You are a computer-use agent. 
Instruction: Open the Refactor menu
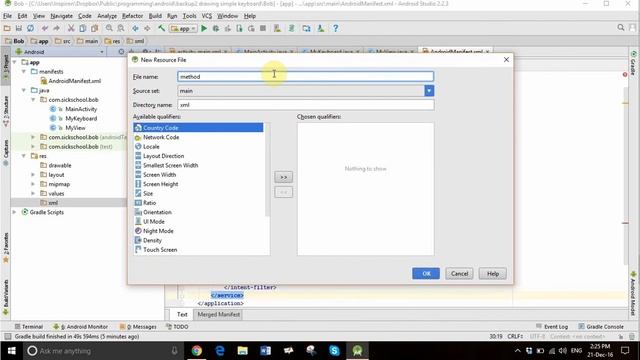133,16
